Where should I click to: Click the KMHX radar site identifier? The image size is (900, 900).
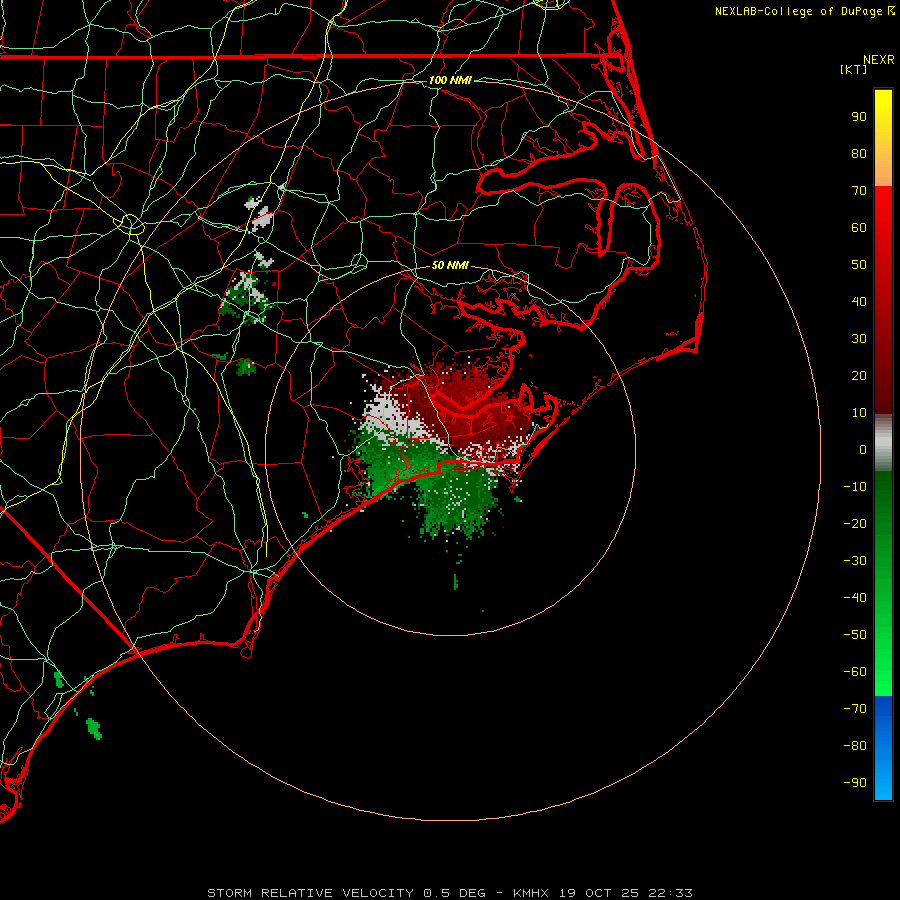[531, 893]
